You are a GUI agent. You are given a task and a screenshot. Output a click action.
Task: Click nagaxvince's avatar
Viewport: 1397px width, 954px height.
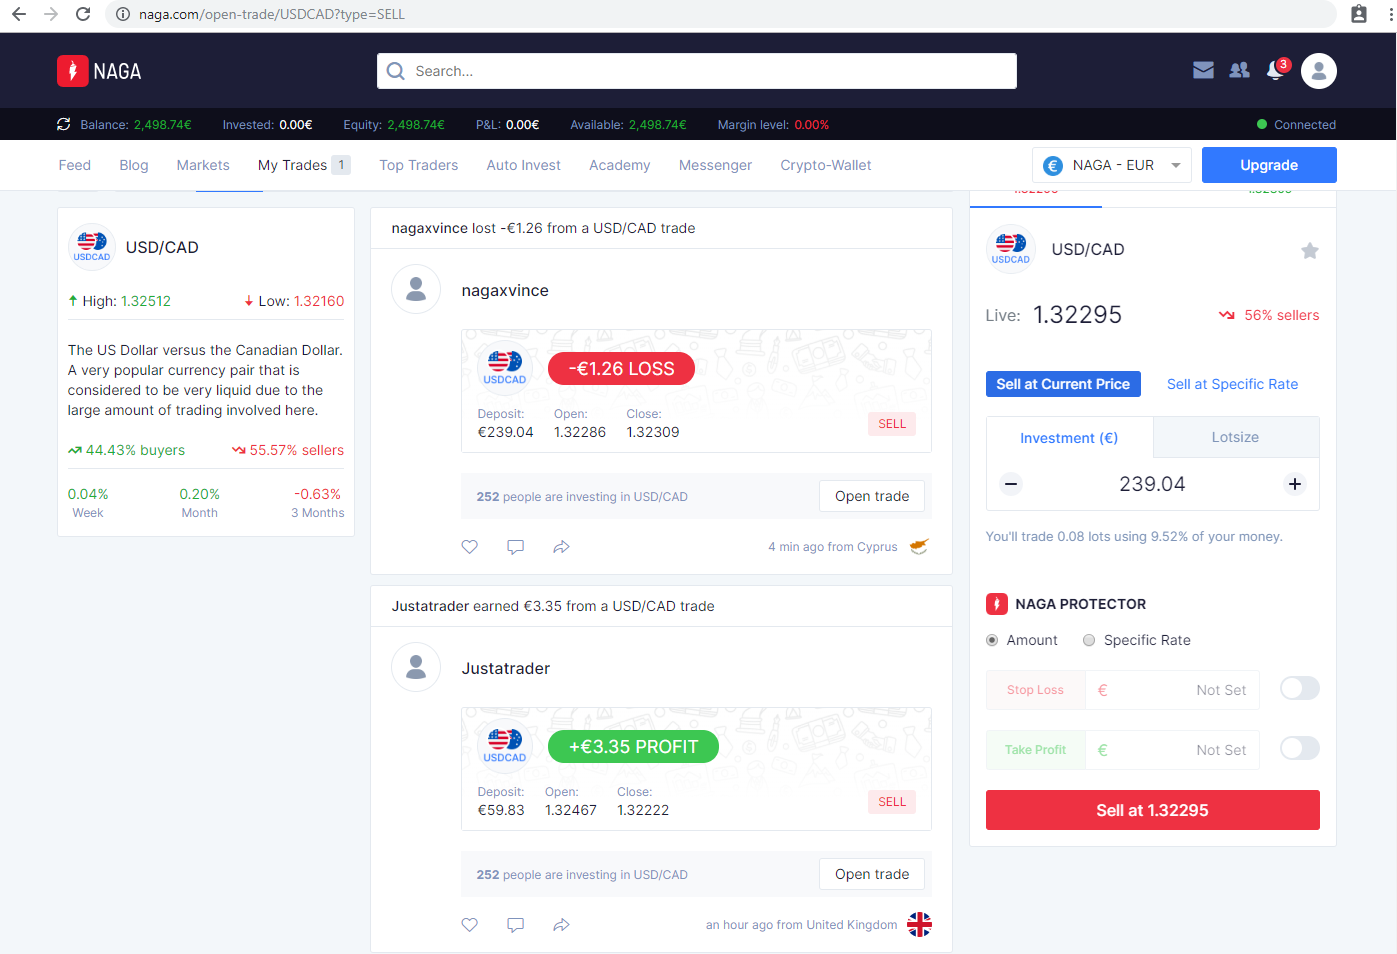[x=416, y=289]
